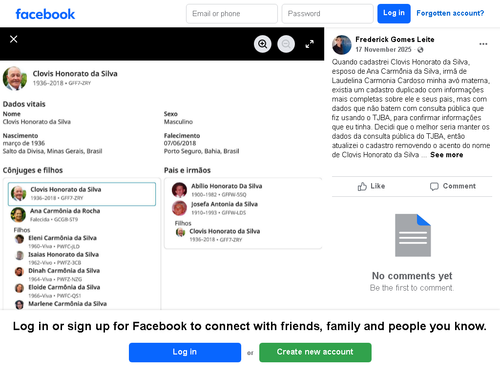This screenshot has height=375, width=500.
Task: Click the text 'Josefa Antonia da Silva'
Action: [224, 204]
